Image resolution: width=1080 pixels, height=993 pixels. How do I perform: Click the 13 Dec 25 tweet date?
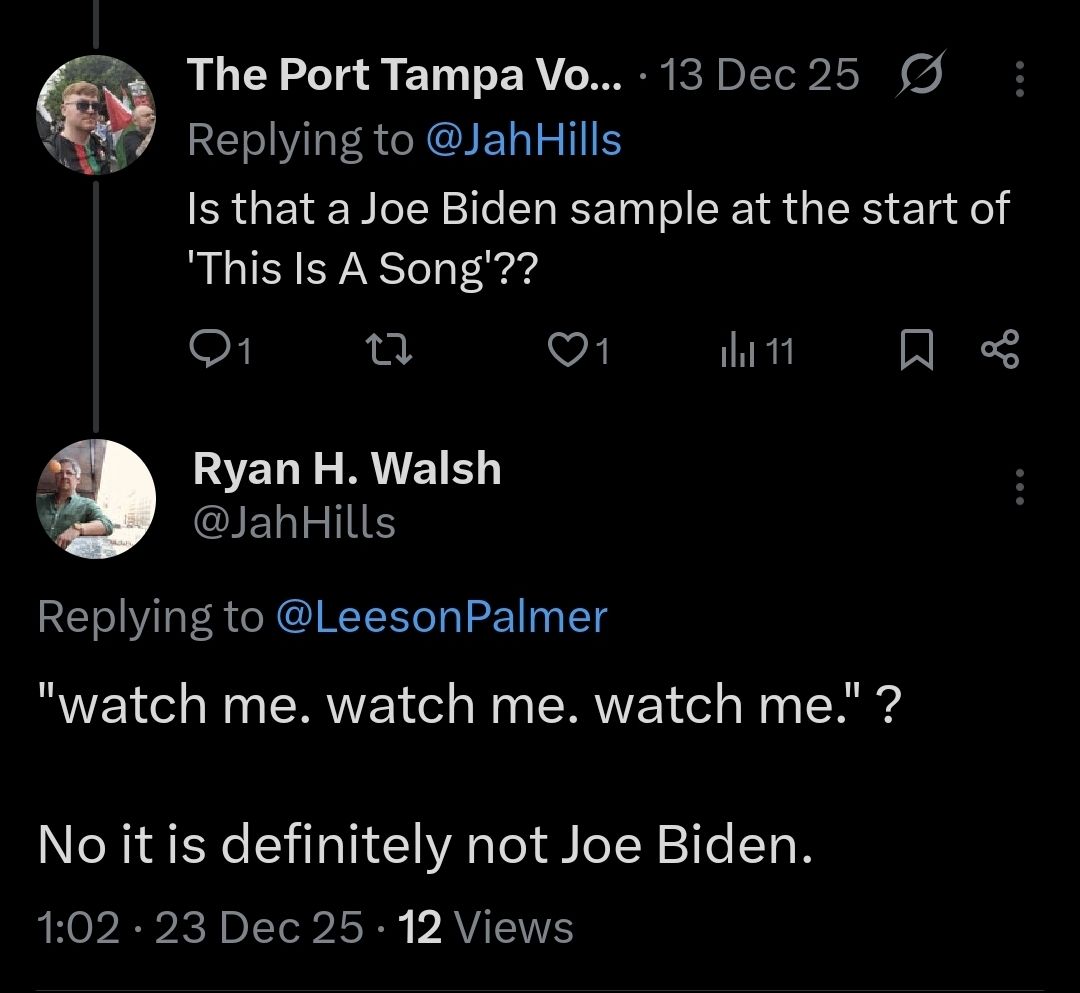coord(760,75)
